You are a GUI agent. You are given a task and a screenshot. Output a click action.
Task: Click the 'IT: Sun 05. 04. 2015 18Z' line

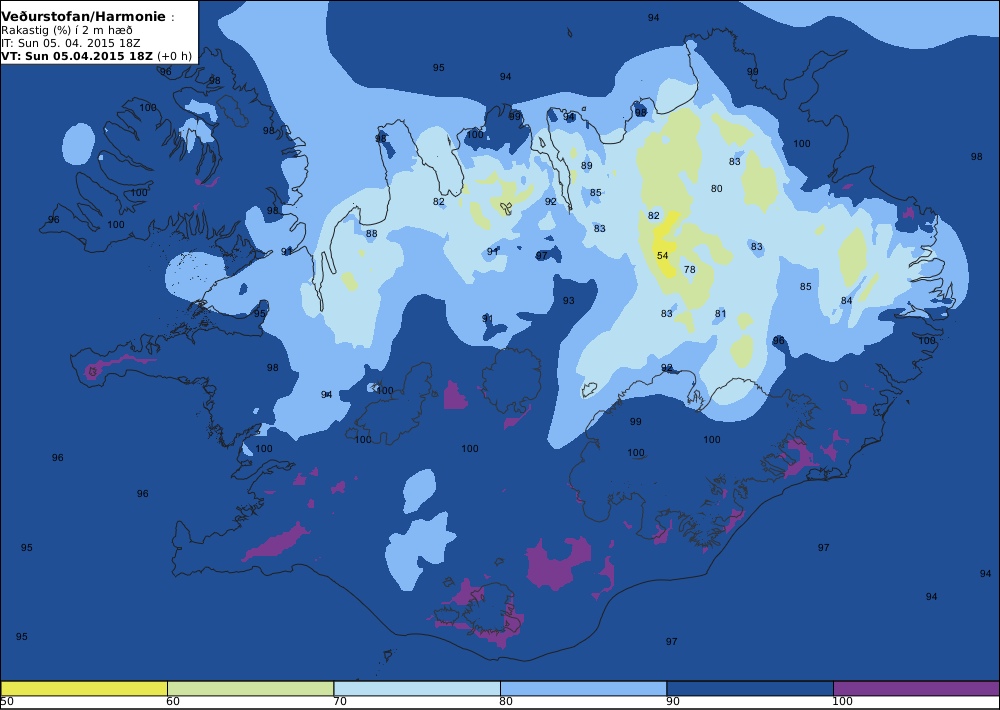coord(71,43)
